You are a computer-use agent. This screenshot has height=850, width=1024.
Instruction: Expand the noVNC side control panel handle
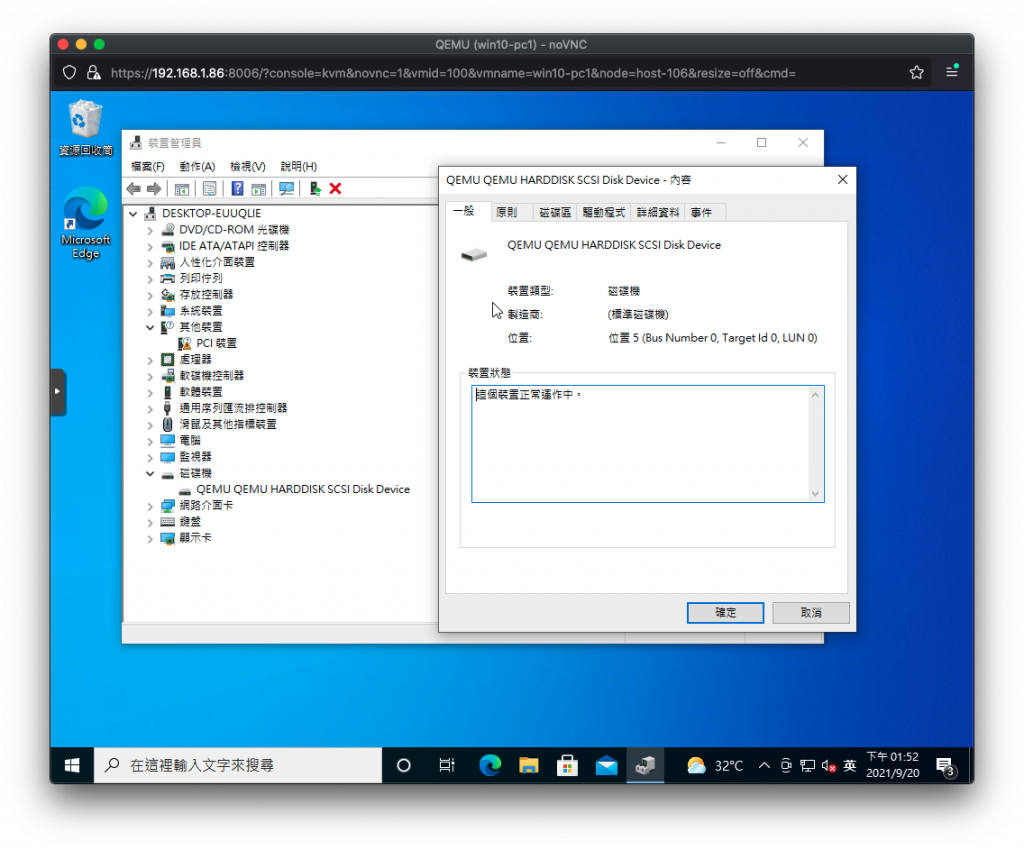click(x=58, y=392)
